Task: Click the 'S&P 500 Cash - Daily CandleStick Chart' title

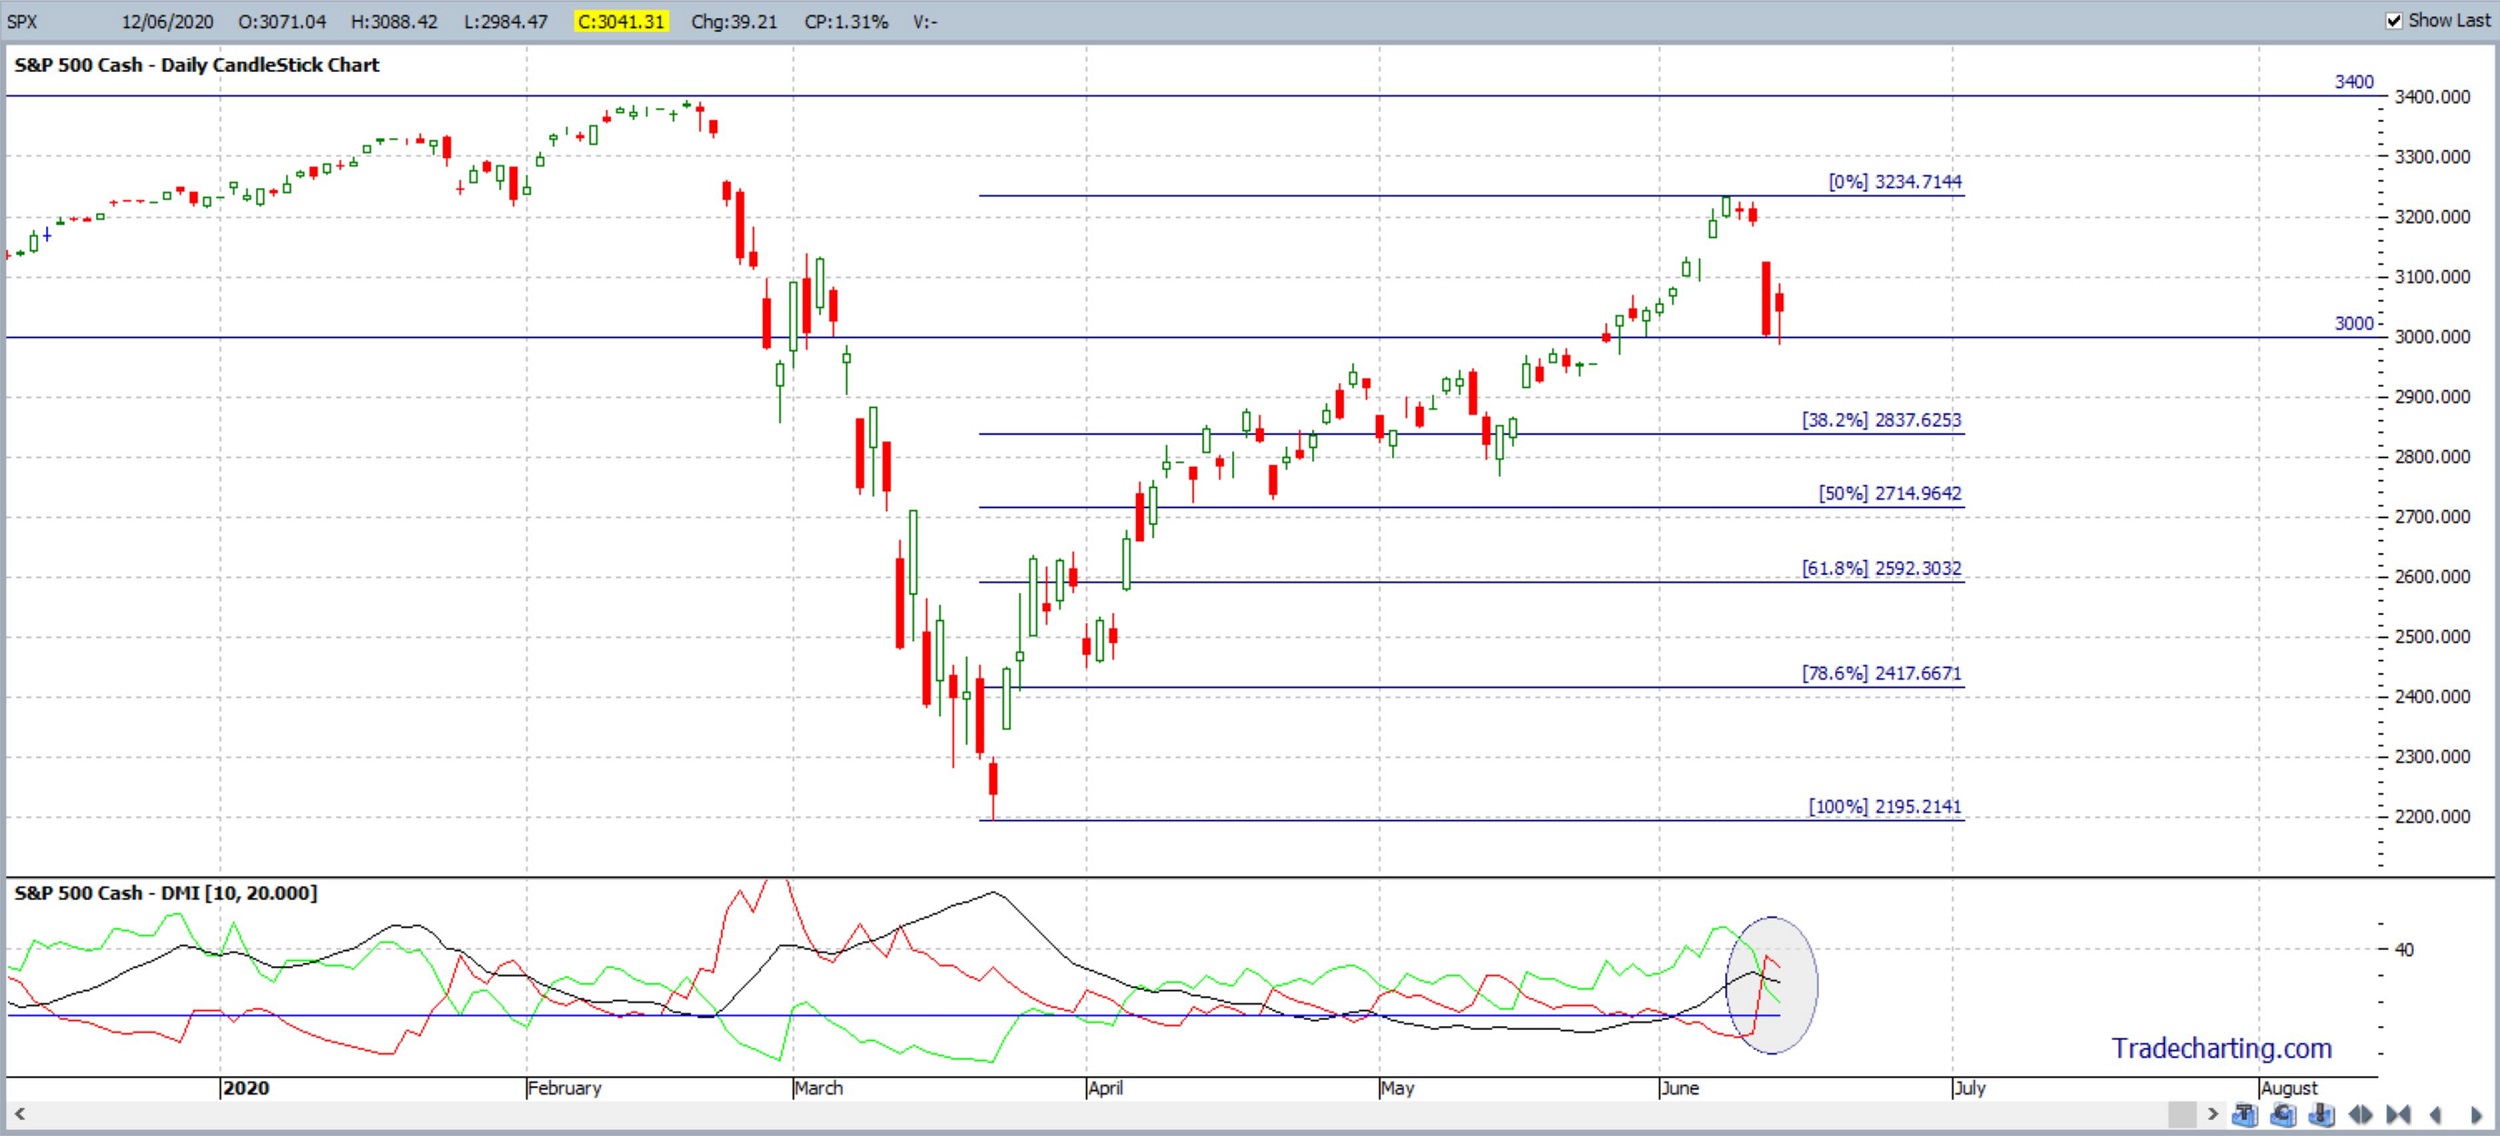Action: pos(197,65)
